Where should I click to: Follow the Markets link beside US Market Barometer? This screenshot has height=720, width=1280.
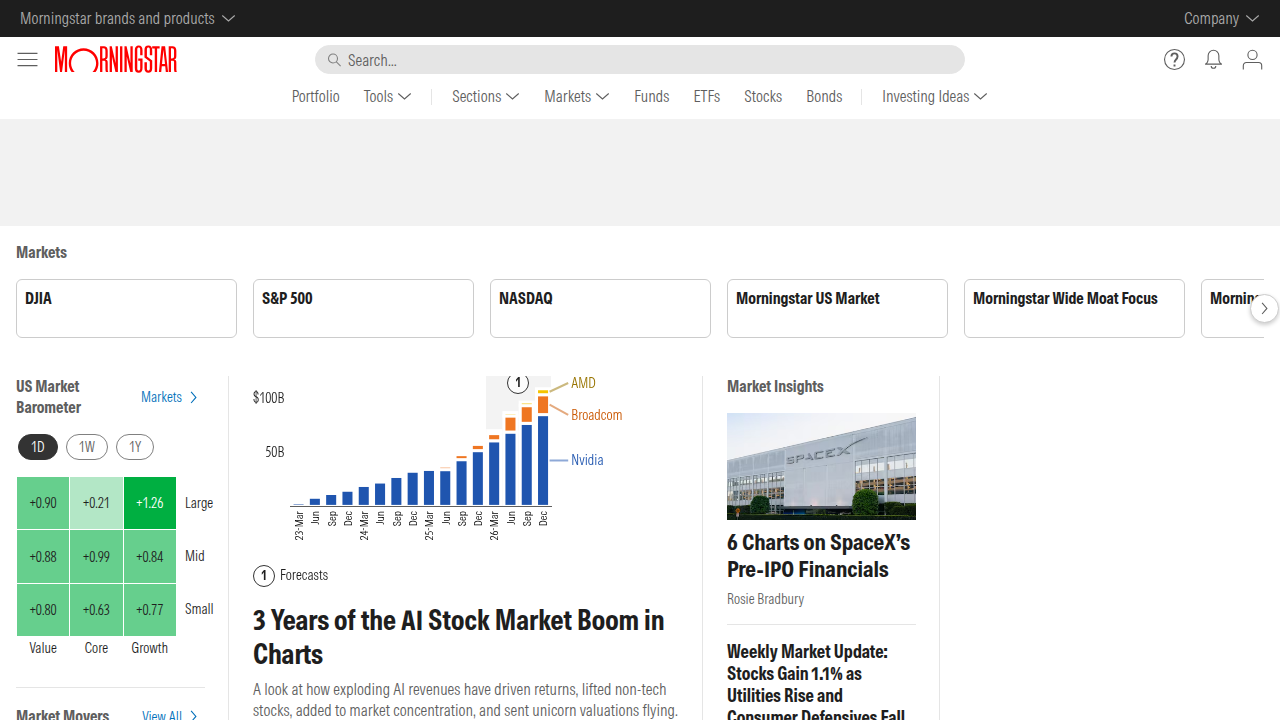click(x=170, y=397)
